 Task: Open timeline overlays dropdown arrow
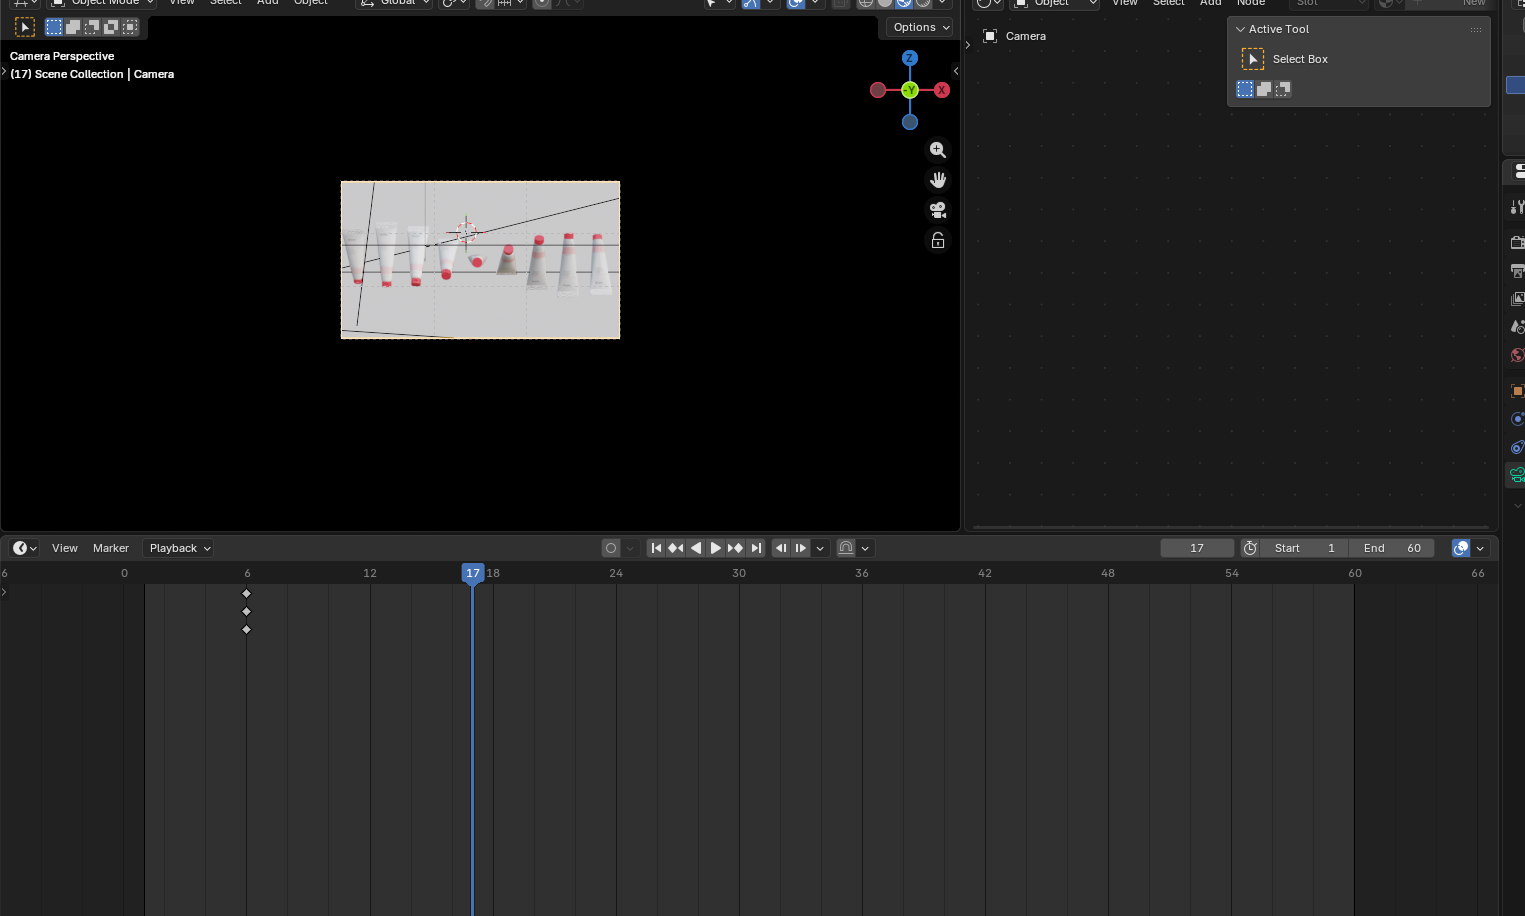click(1480, 548)
